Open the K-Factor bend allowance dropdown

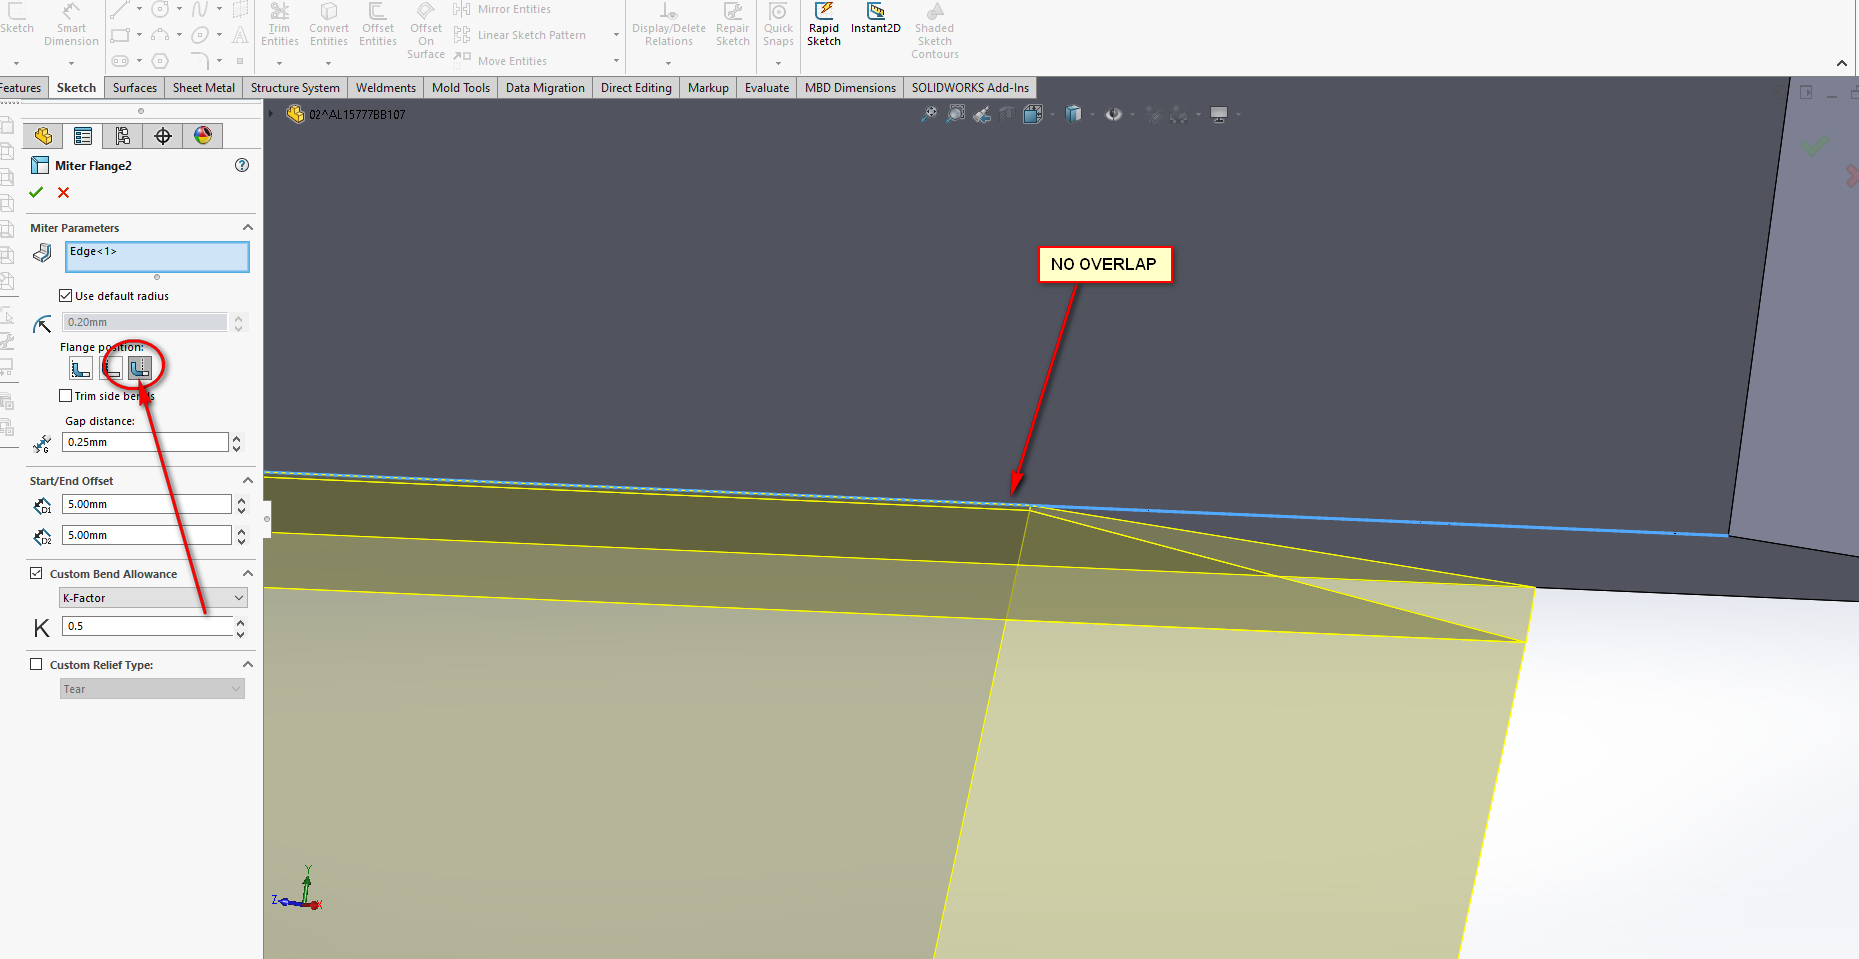[x=153, y=598]
